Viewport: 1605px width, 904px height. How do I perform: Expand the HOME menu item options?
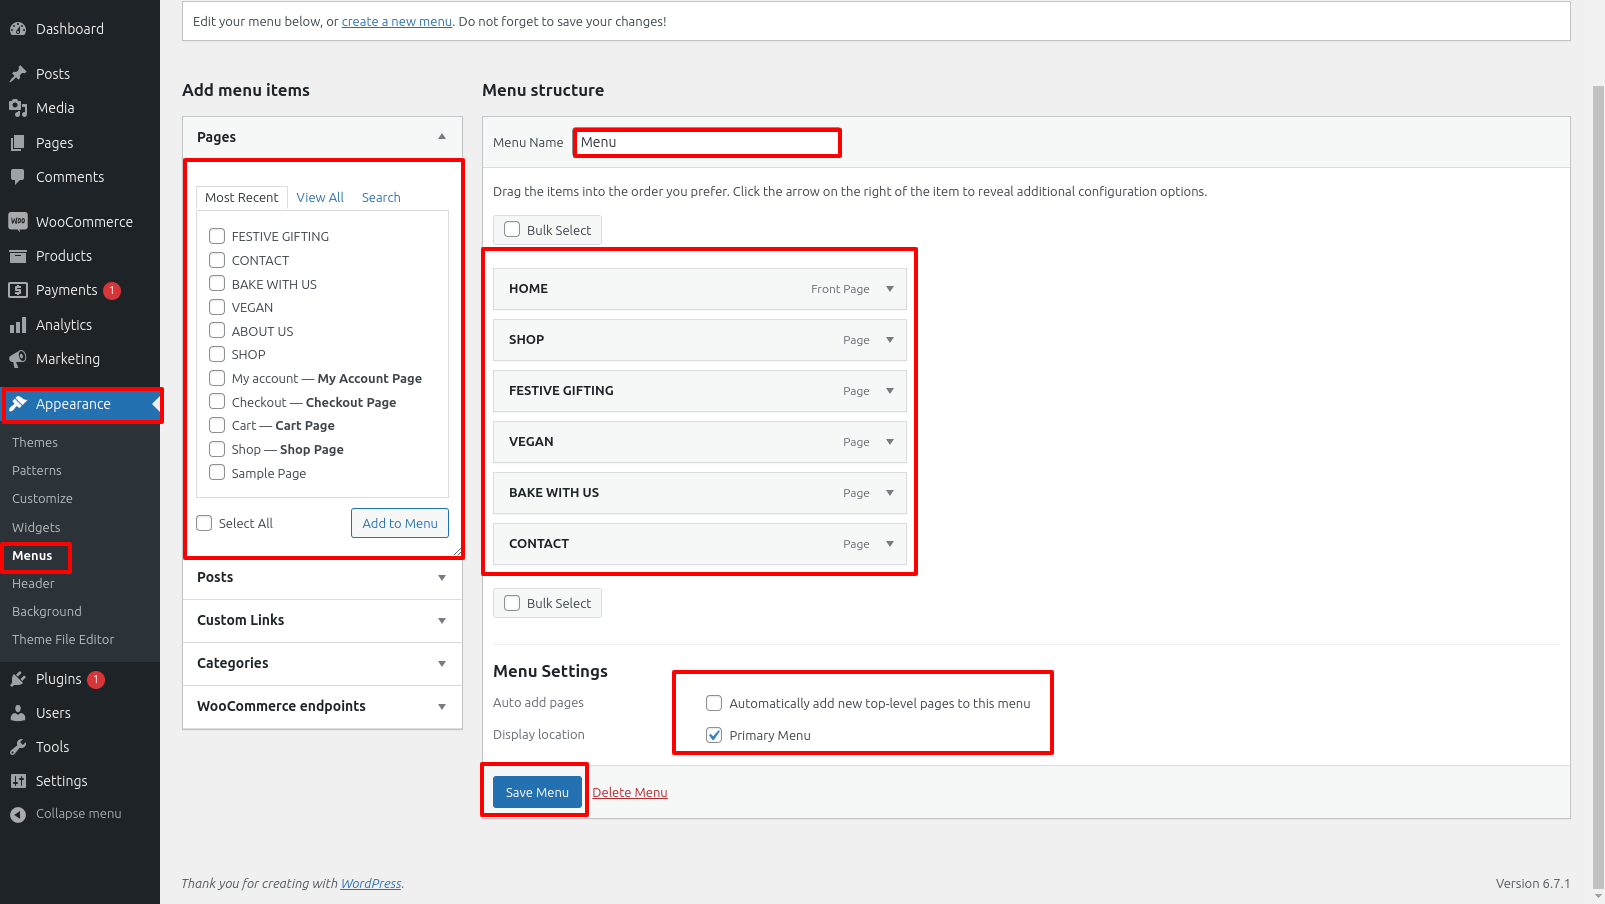[x=889, y=289]
